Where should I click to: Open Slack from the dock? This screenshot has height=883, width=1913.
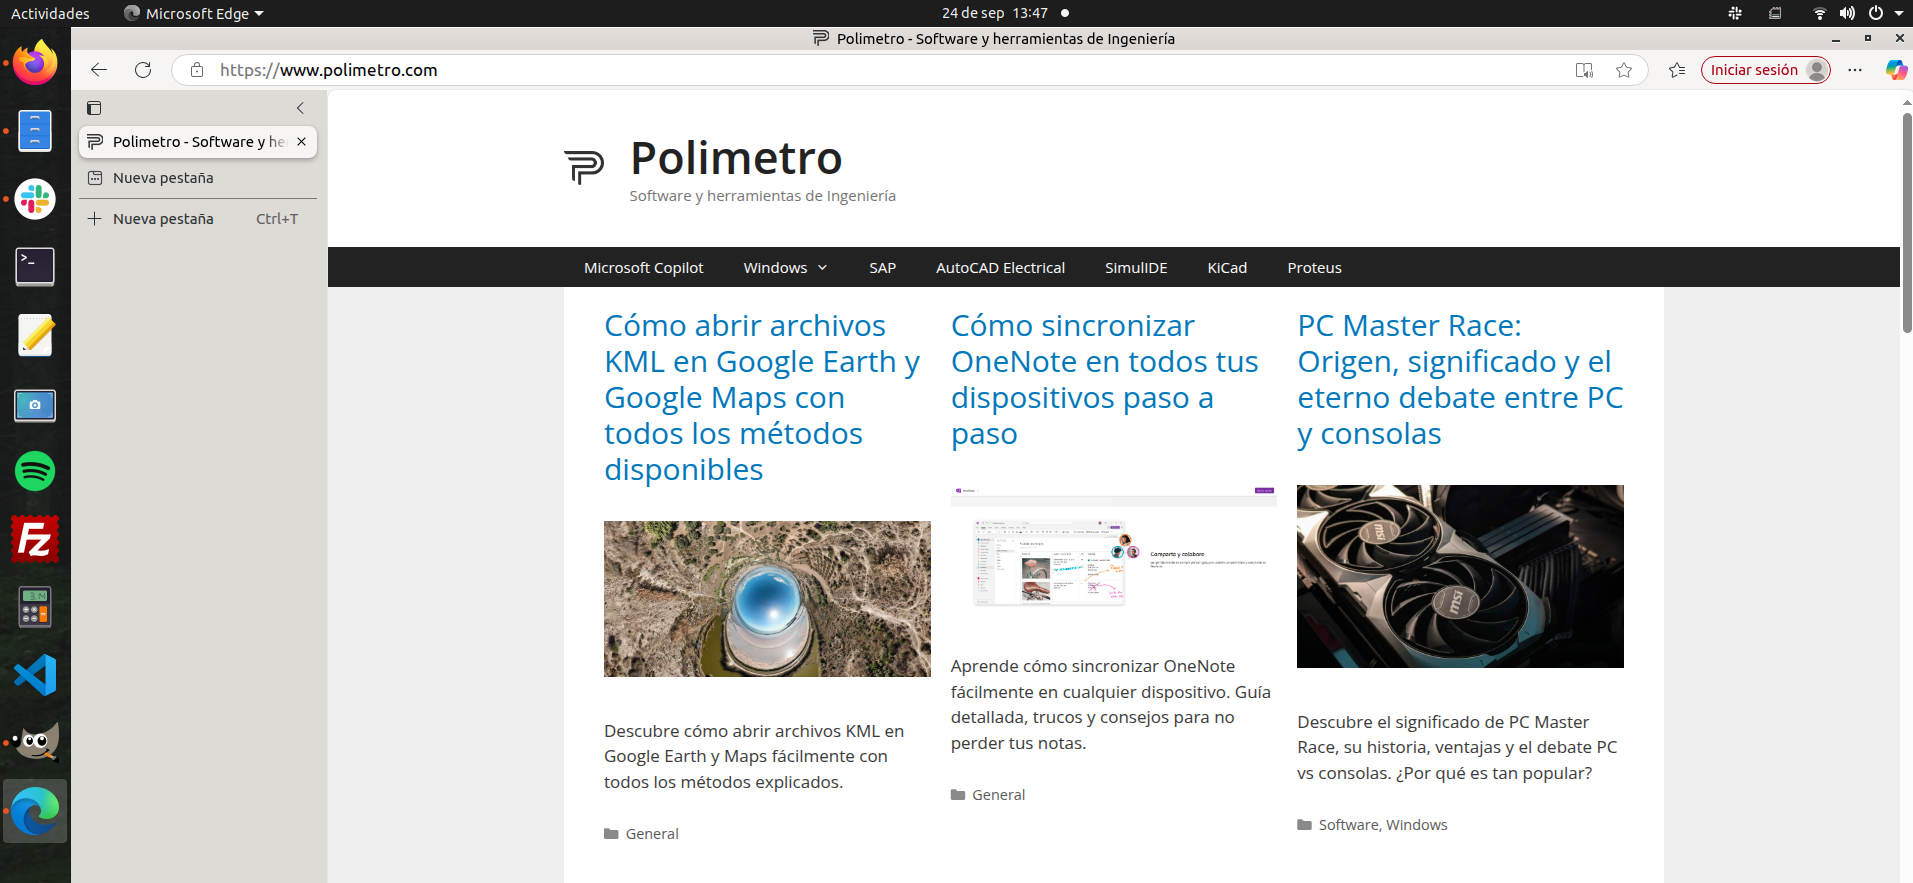pyautogui.click(x=35, y=199)
